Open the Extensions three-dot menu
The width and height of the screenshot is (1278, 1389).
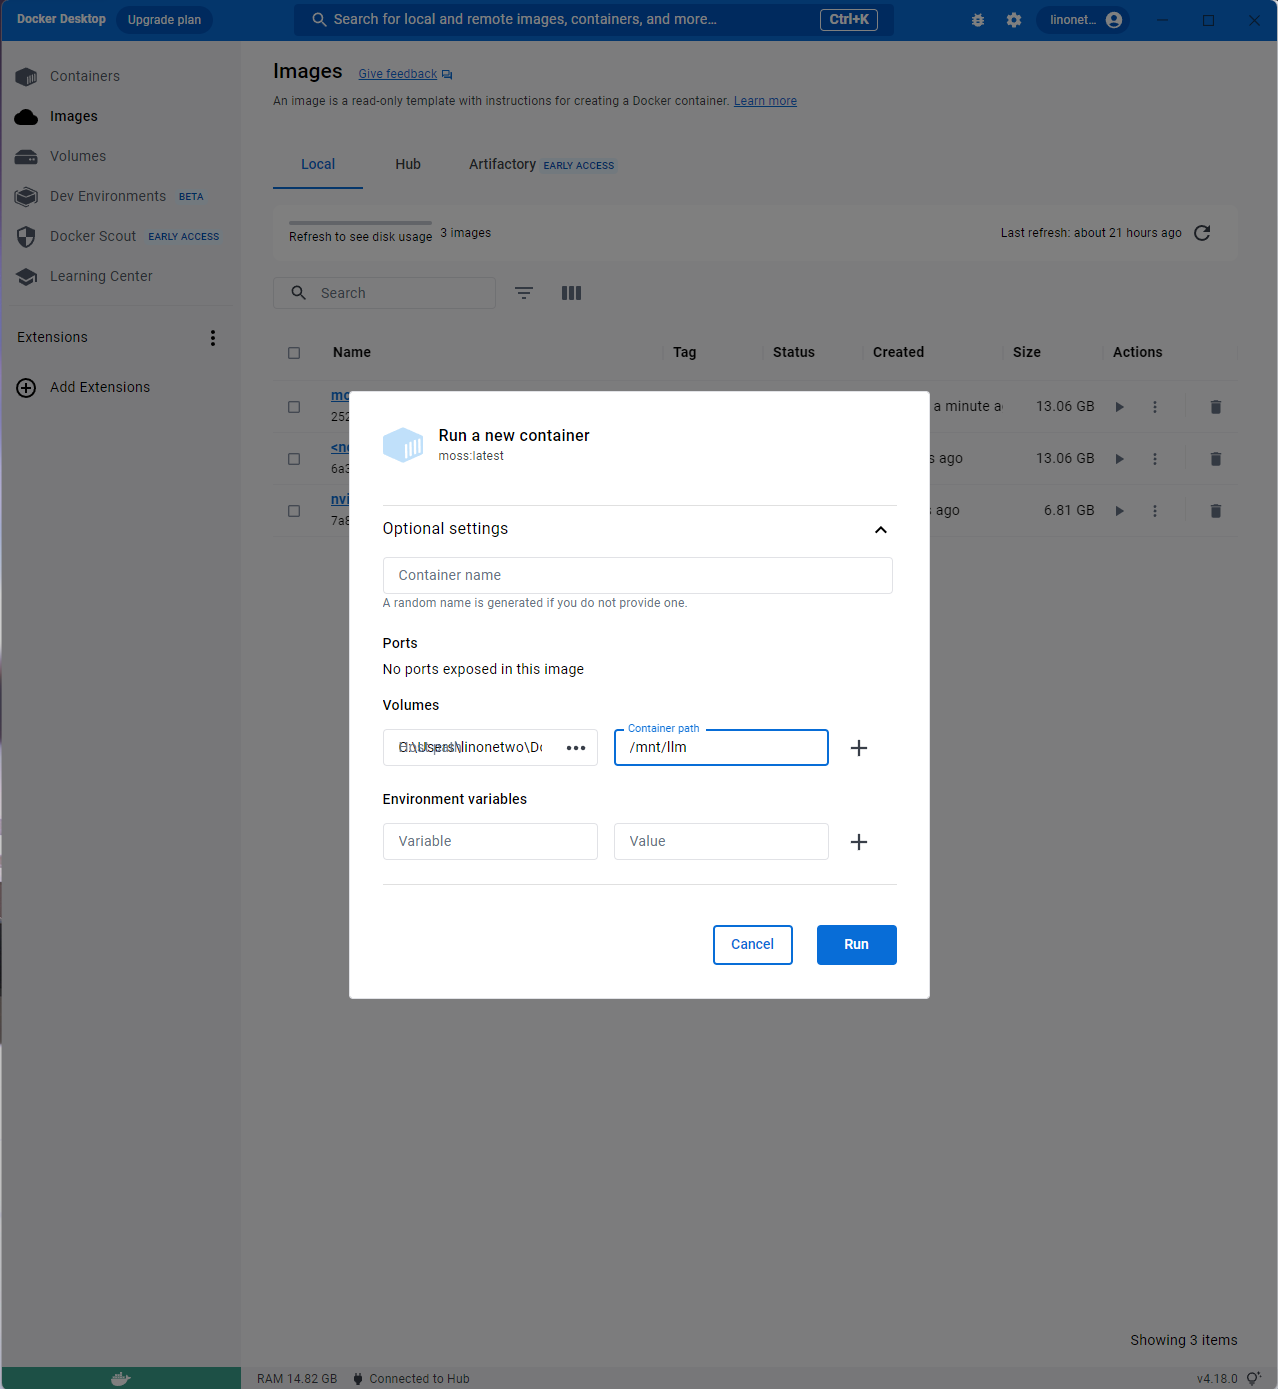(212, 338)
